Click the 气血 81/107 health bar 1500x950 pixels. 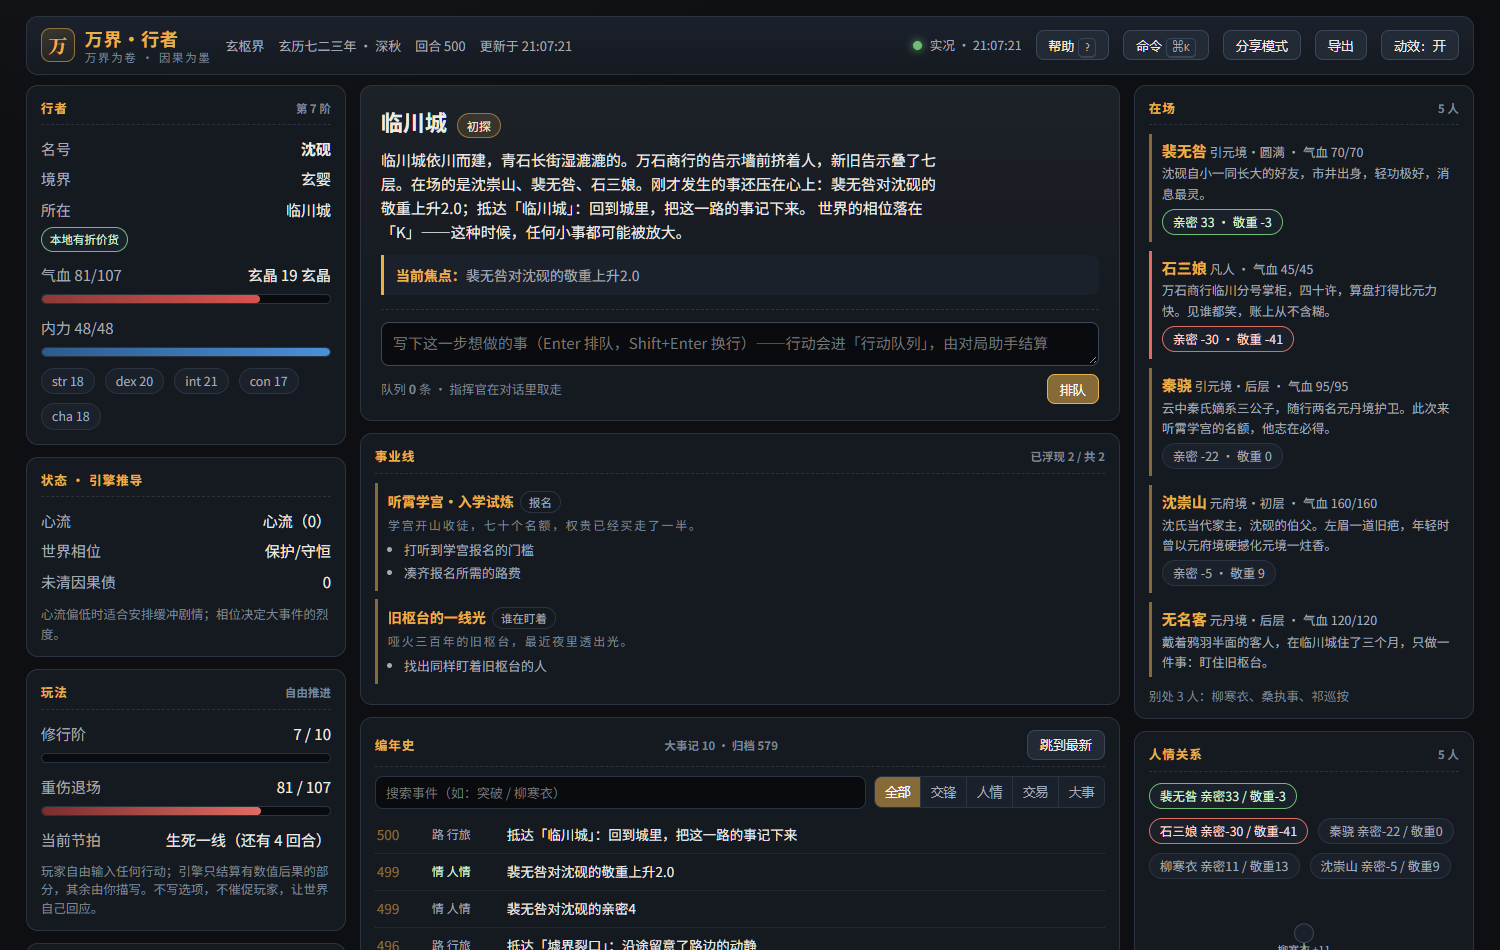186,299
